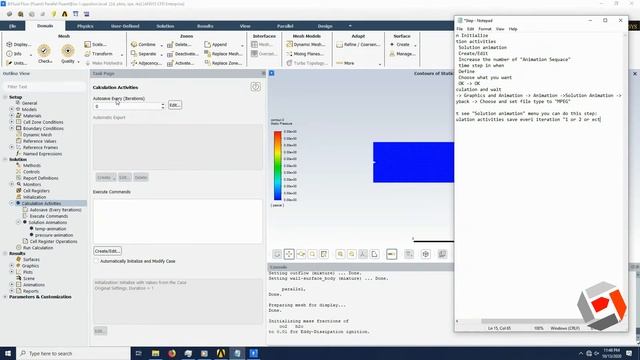The height and width of the screenshot is (360, 640).
Task: Click Activate zones
Action: [x=181, y=63]
